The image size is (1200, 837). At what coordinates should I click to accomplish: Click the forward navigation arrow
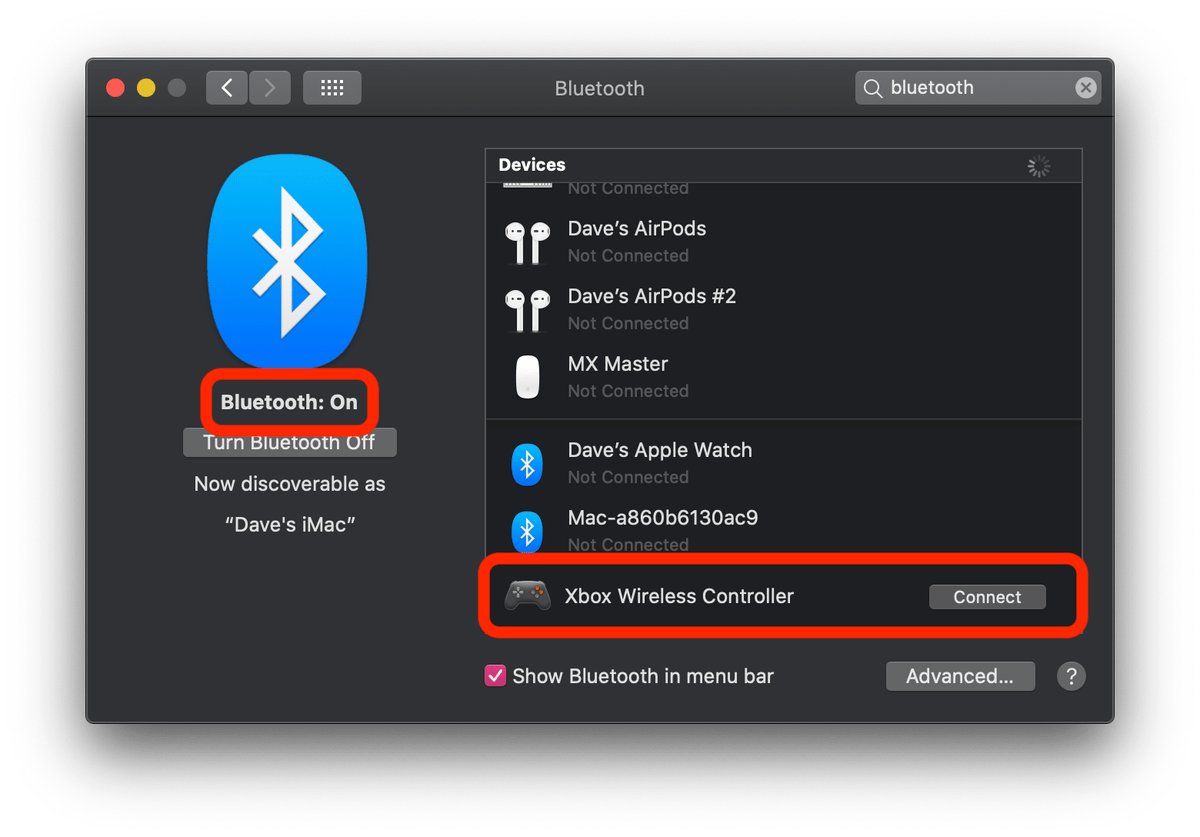tap(269, 87)
